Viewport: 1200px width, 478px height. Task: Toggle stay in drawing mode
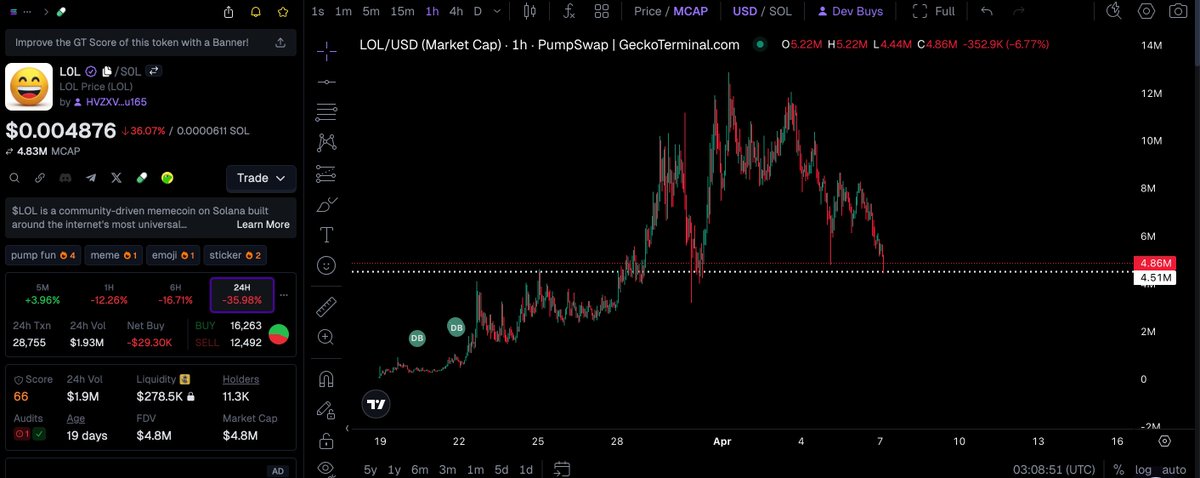326,409
